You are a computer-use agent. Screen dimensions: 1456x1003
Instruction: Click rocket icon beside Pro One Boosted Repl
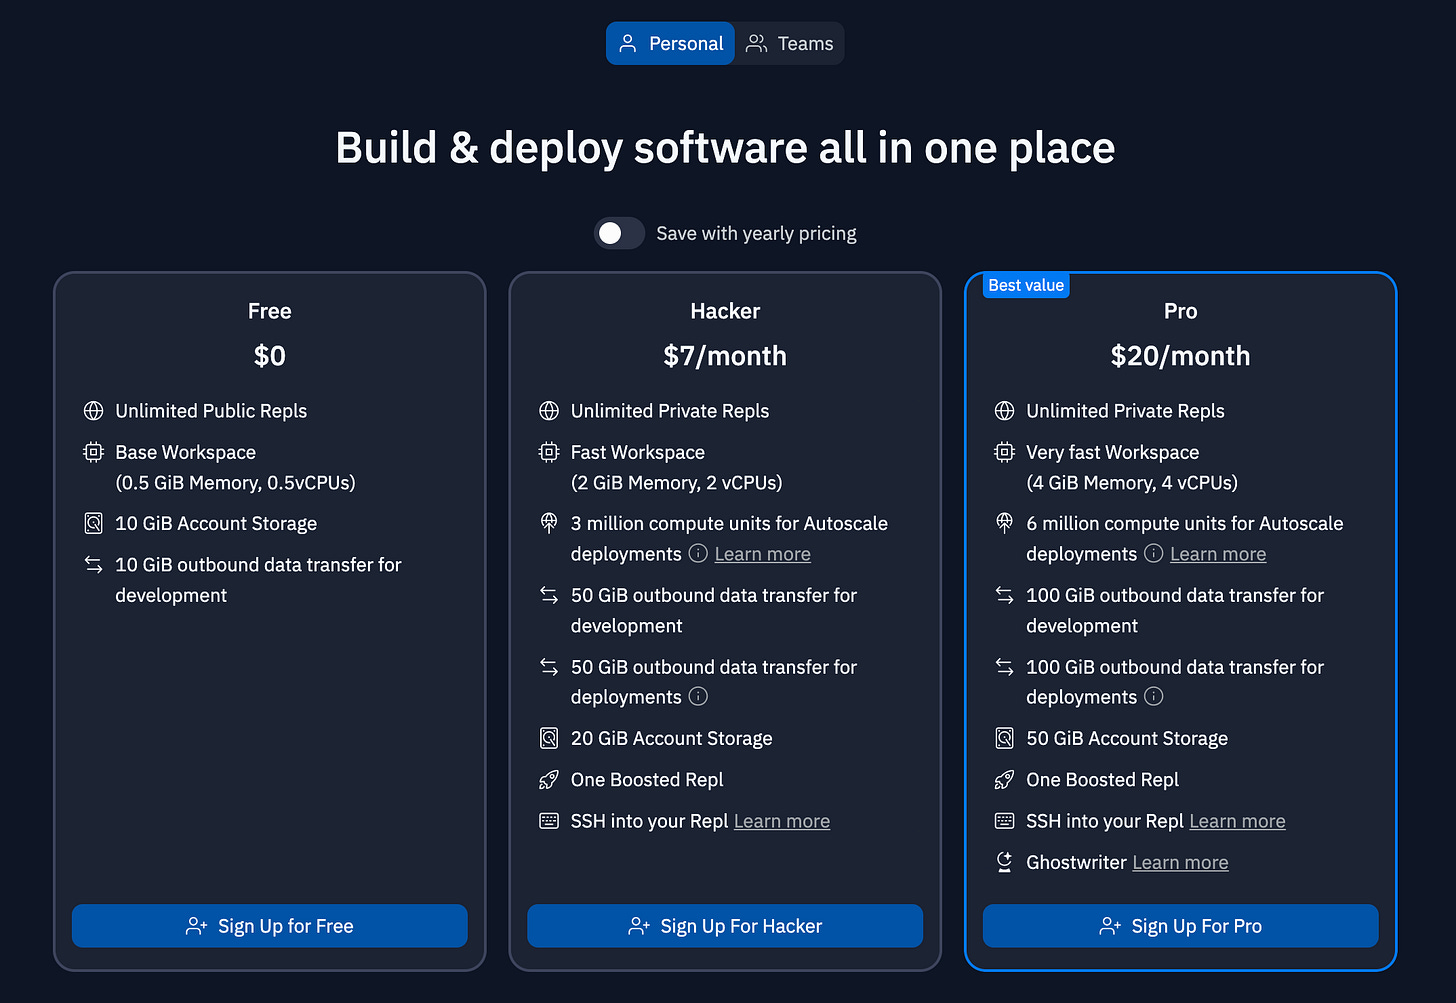point(1004,779)
